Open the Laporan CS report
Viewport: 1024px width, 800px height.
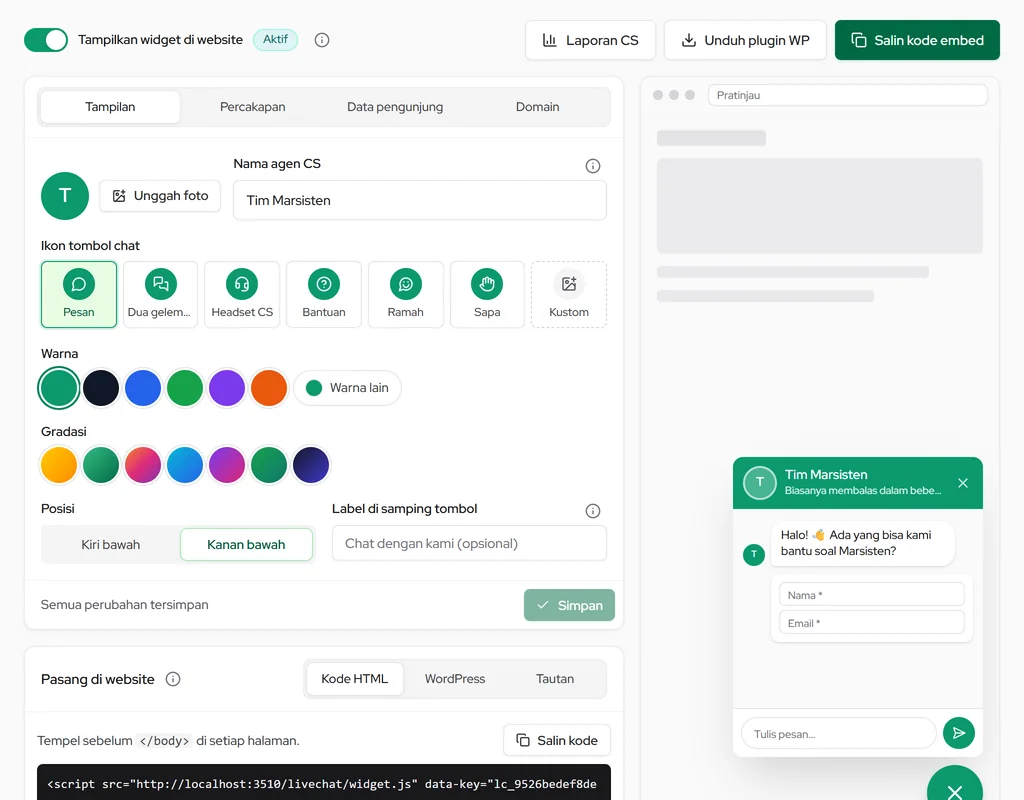pos(590,40)
